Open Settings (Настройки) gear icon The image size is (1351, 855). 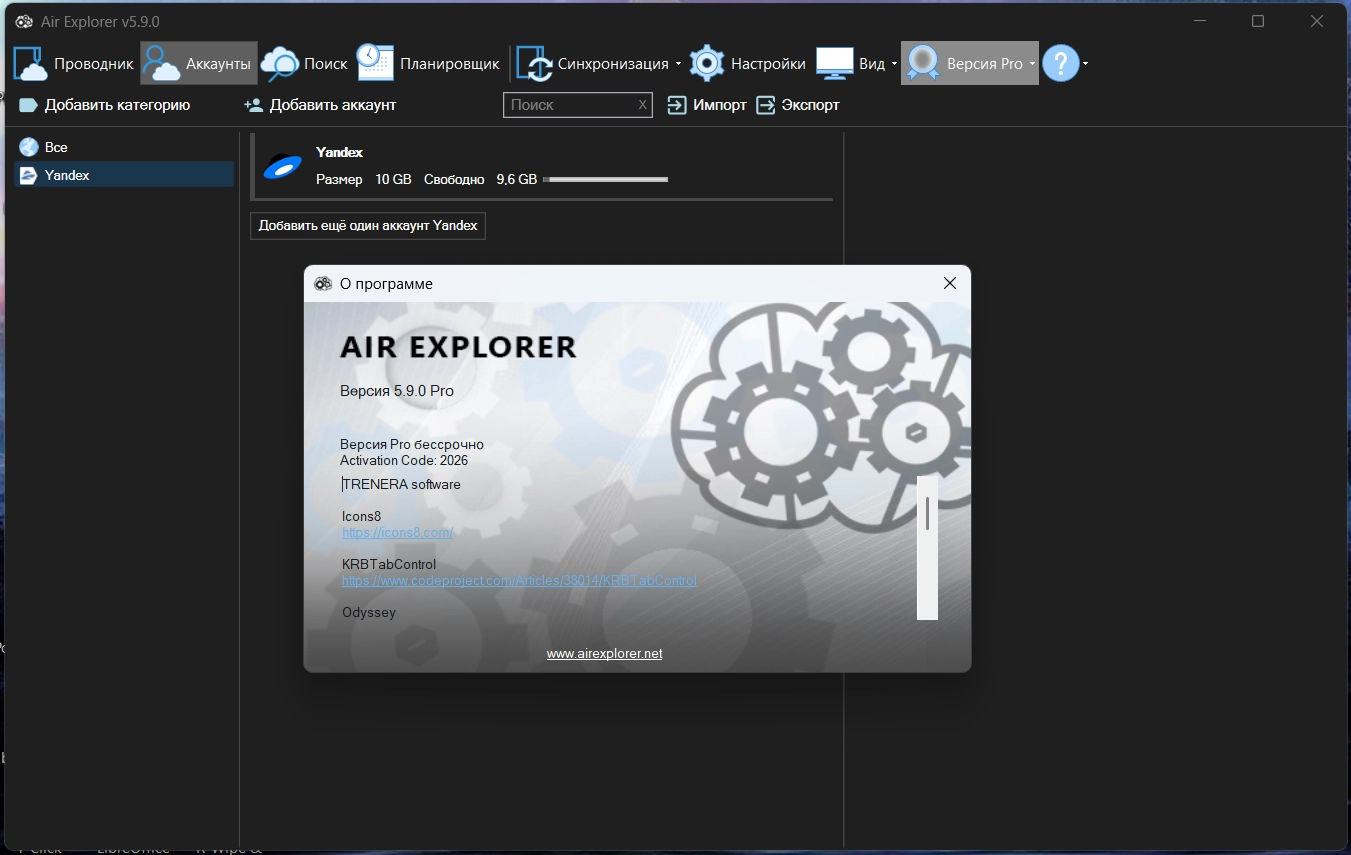click(x=707, y=64)
